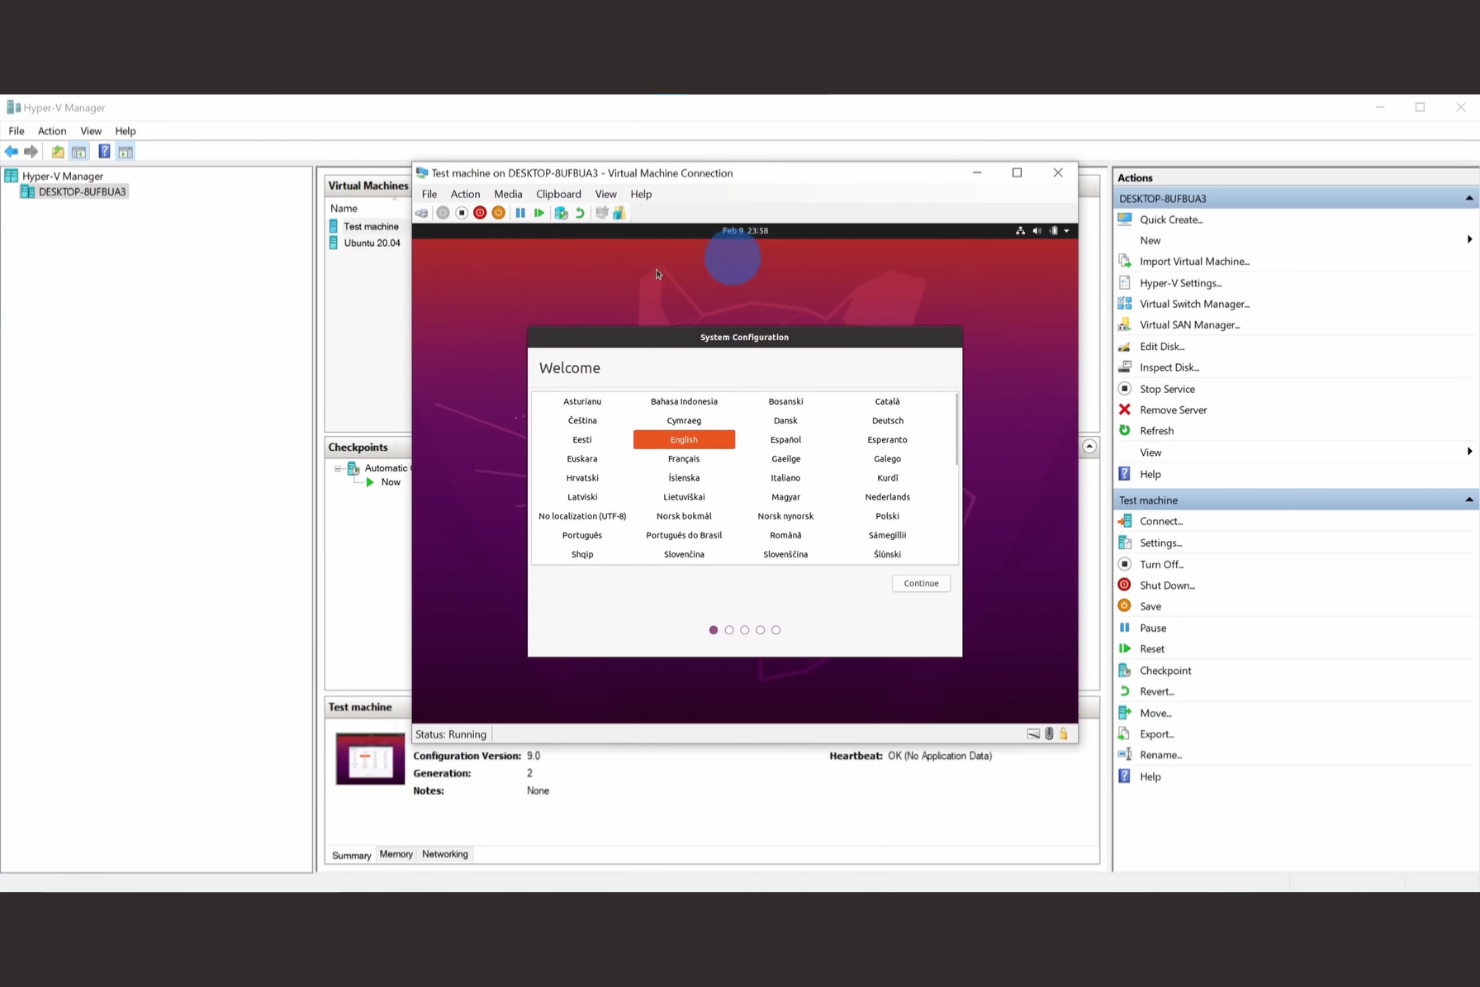Open File menu in Virtual Machine Connection
Viewport: 1480px width, 987px height.
point(429,194)
